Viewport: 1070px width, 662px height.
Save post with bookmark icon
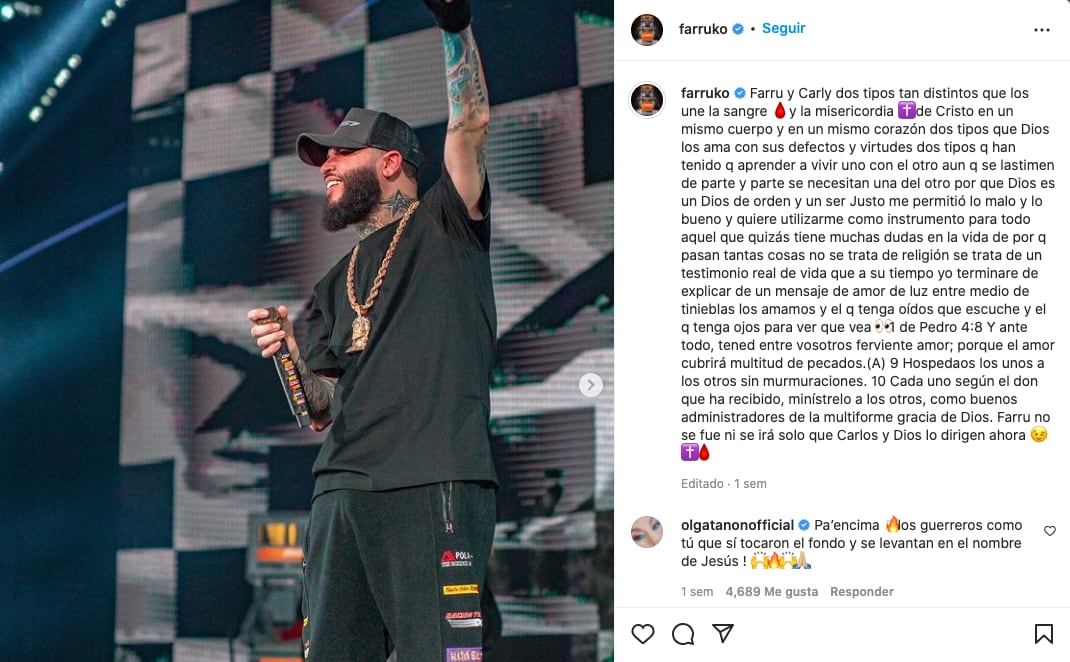pyautogui.click(x=1043, y=633)
